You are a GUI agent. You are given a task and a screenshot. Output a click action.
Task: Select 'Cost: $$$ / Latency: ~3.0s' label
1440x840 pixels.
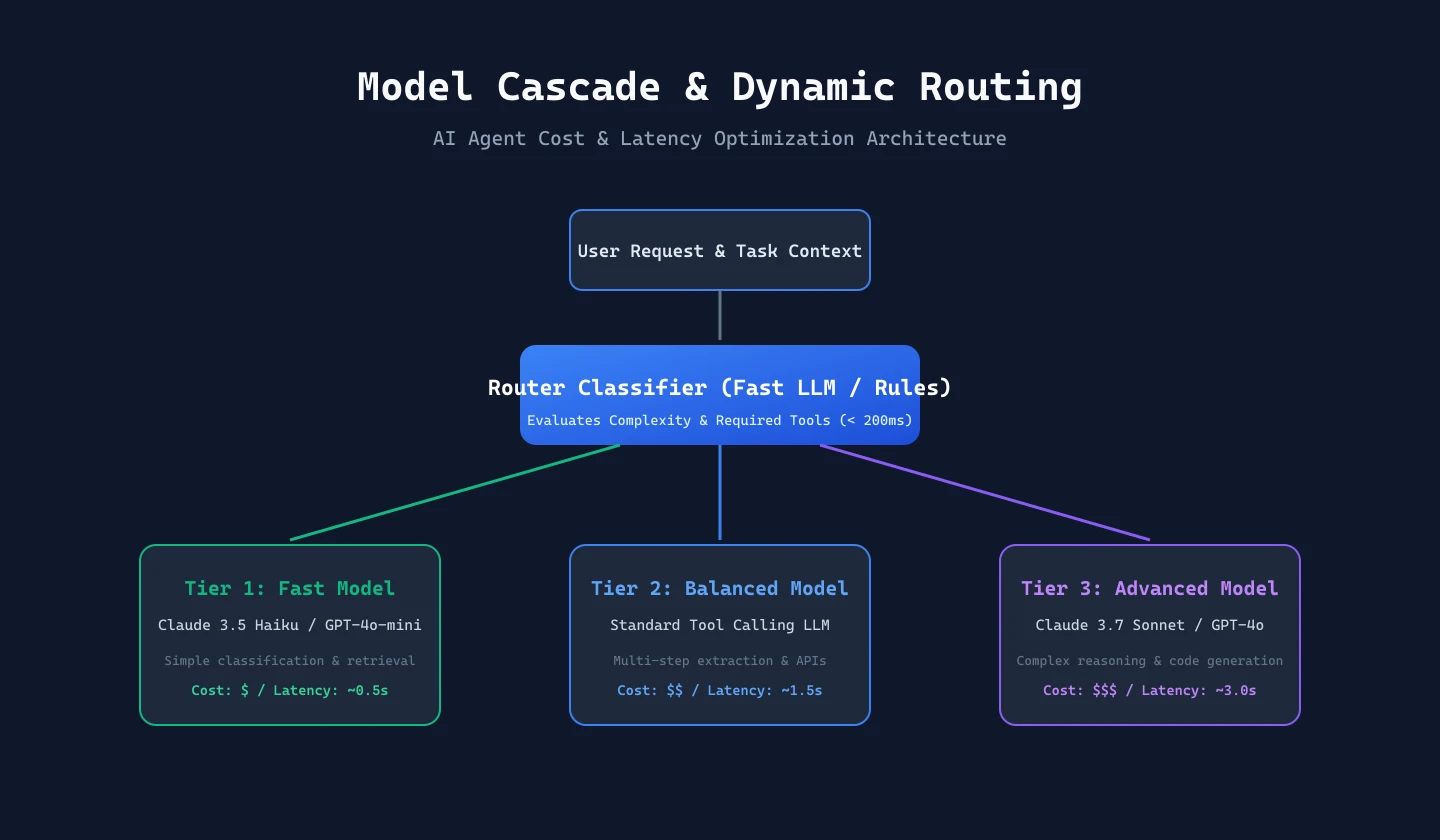tap(1150, 690)
